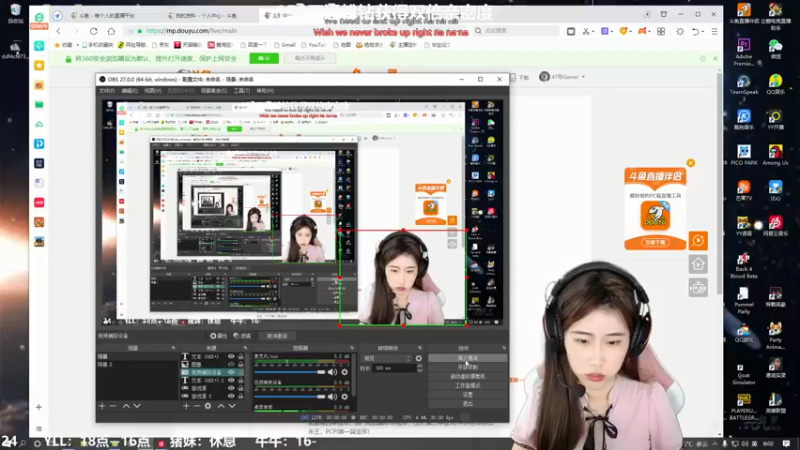The image size is (800, 450).
Task: Open Goat Simulator desktop shortcut
Action: (x=744, y=373)
